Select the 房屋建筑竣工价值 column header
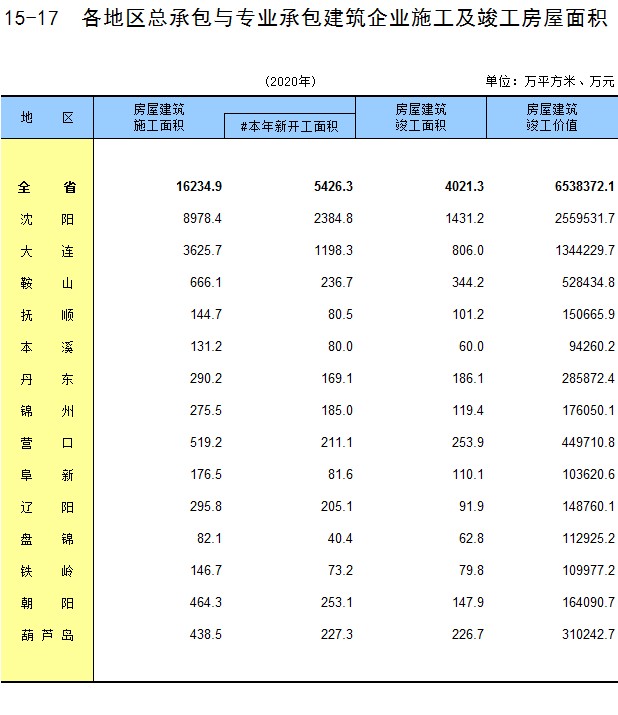618x715 pixels. tap(552, 117)
